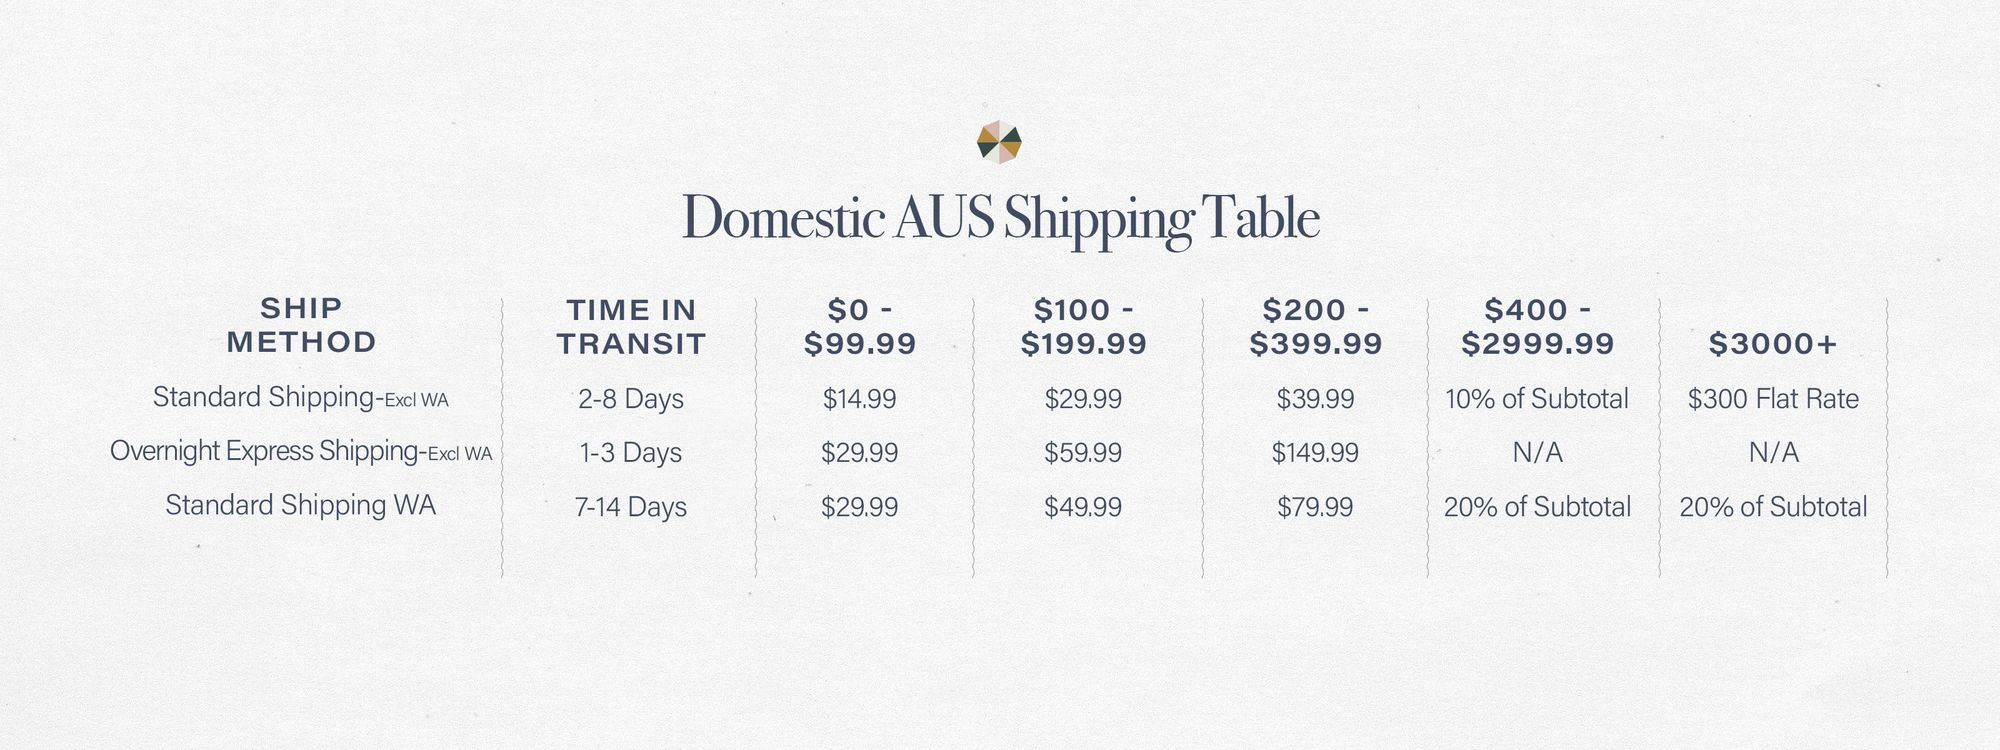
Task: Click the Standard Shipping WA row label
Action: click(x=300, y=505)
